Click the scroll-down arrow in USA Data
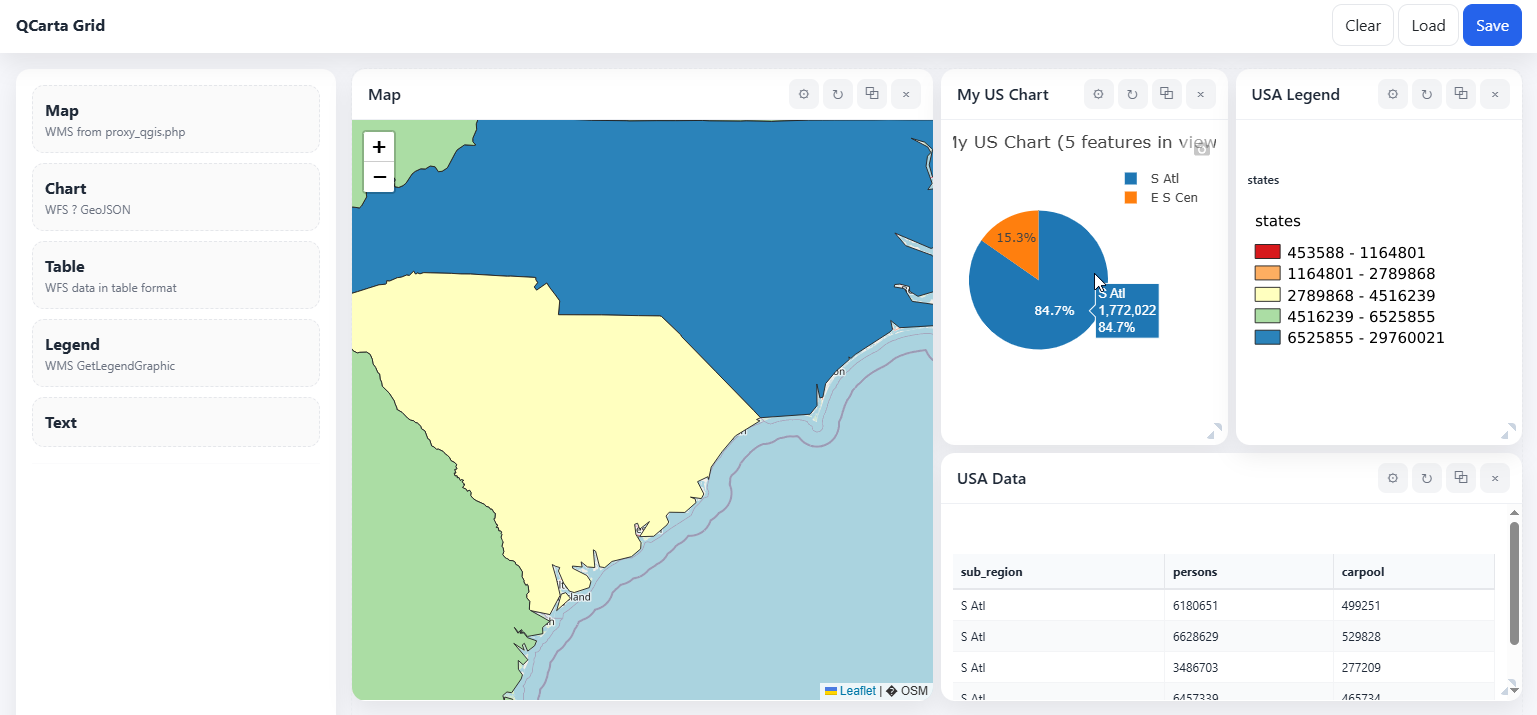 point(1514,689)
